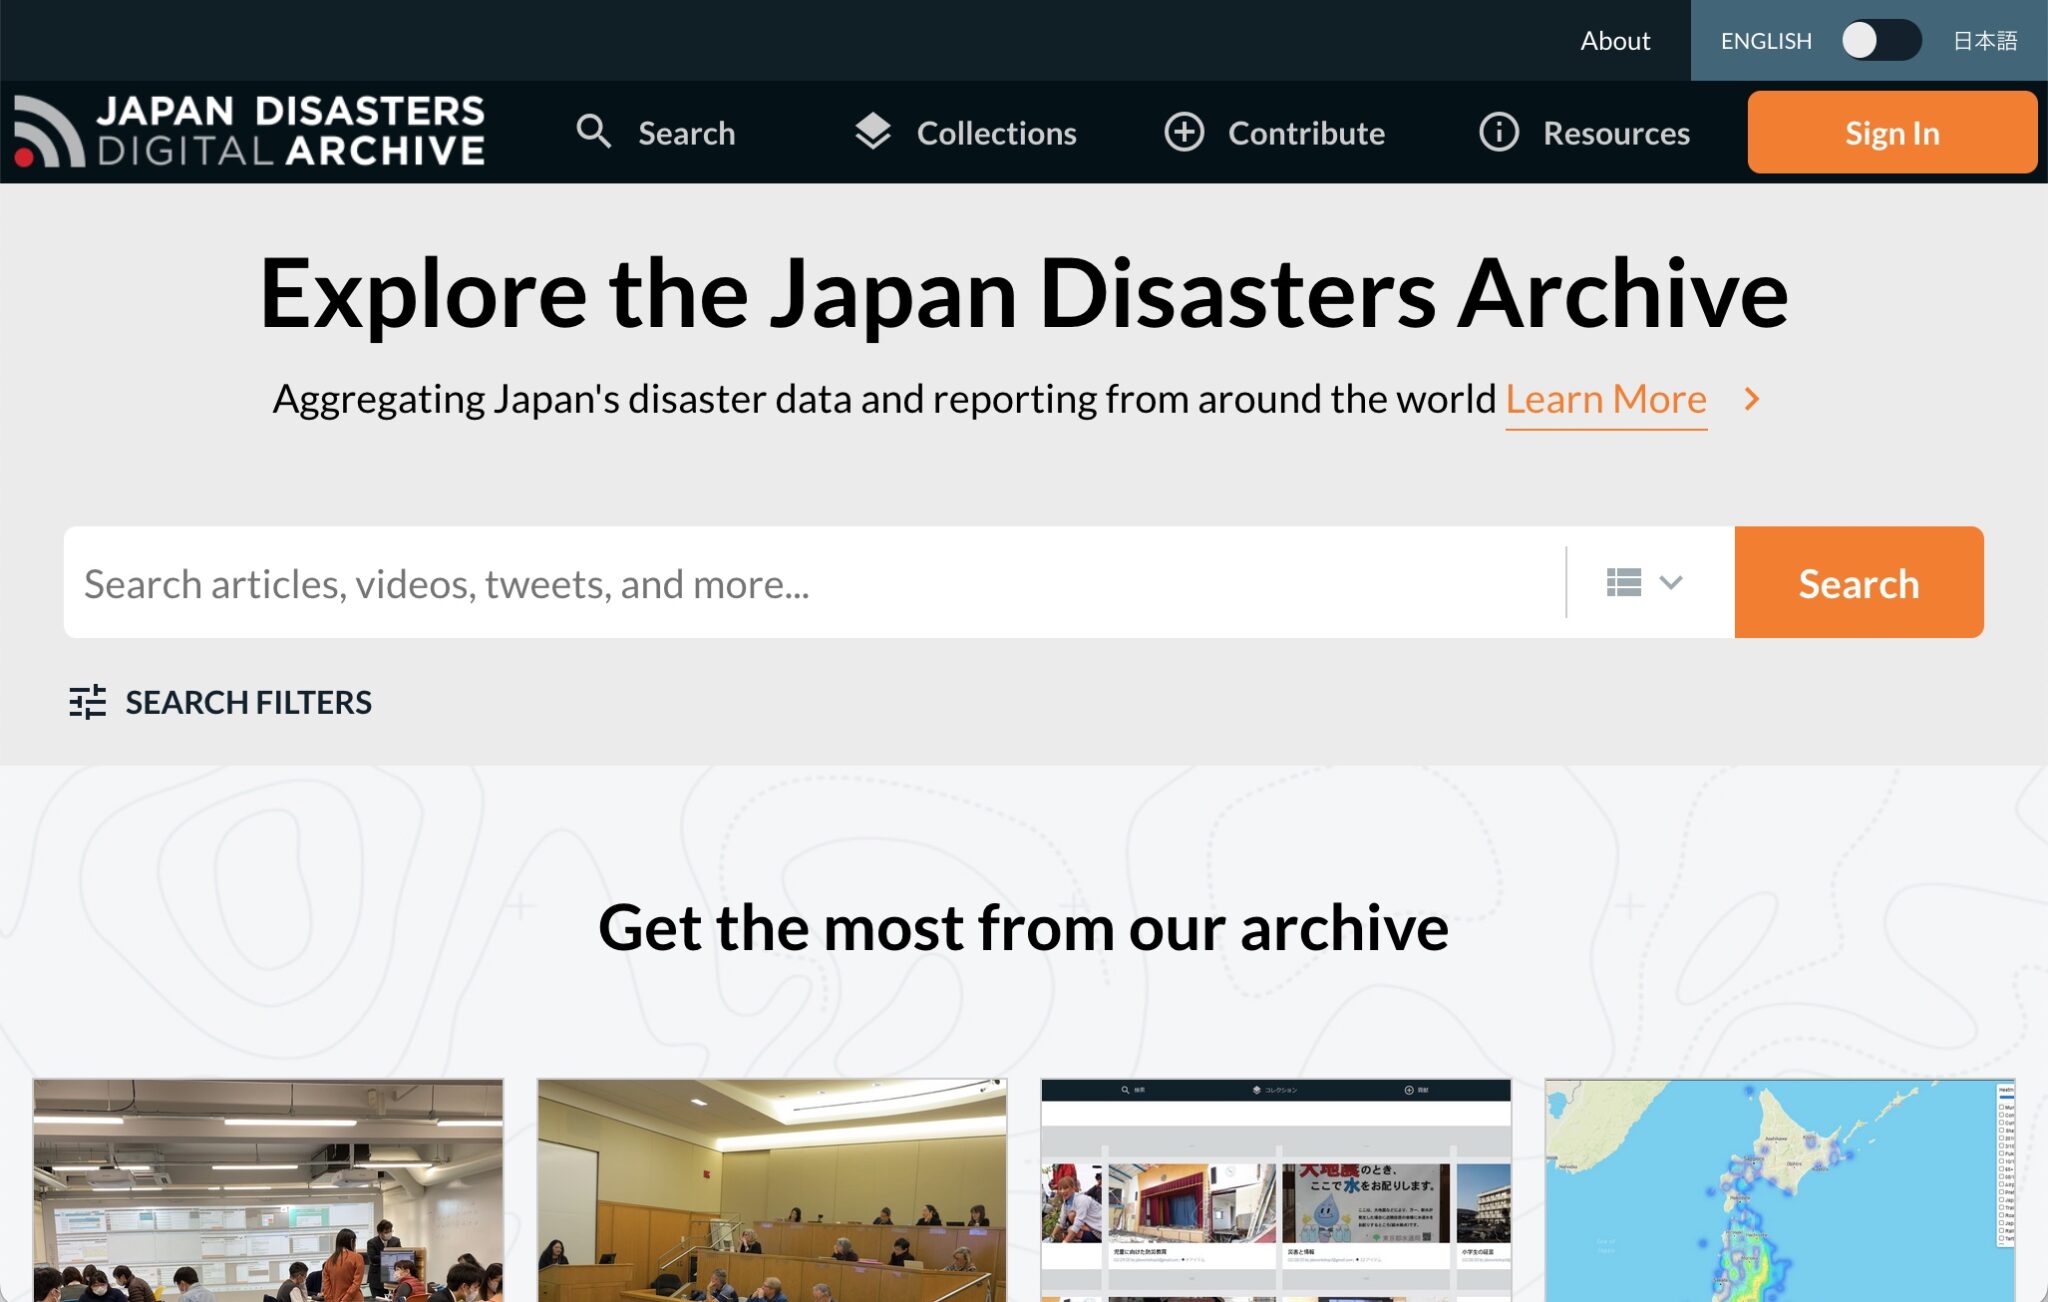Select the ENGLISH language label
This screenshot has height=1302, width=2048.
(x=1766, y=41)
